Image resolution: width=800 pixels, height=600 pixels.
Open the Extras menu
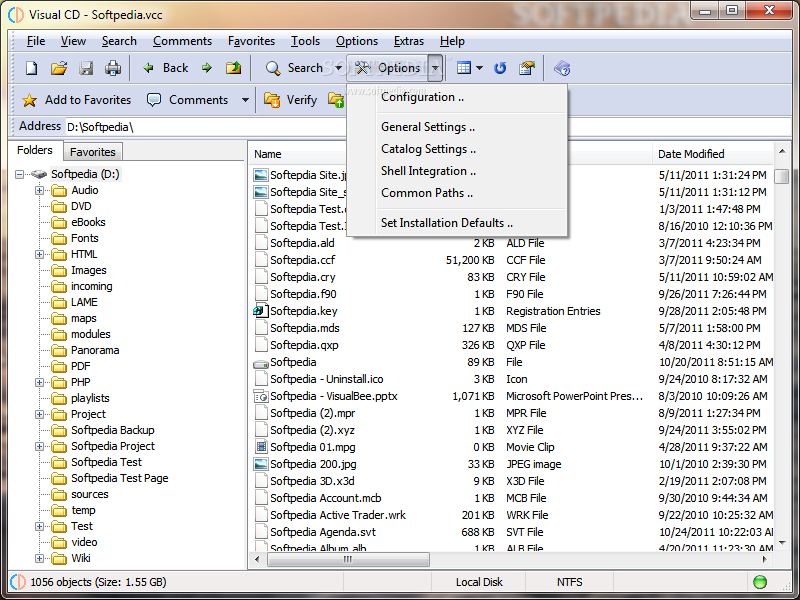(409, 41)
